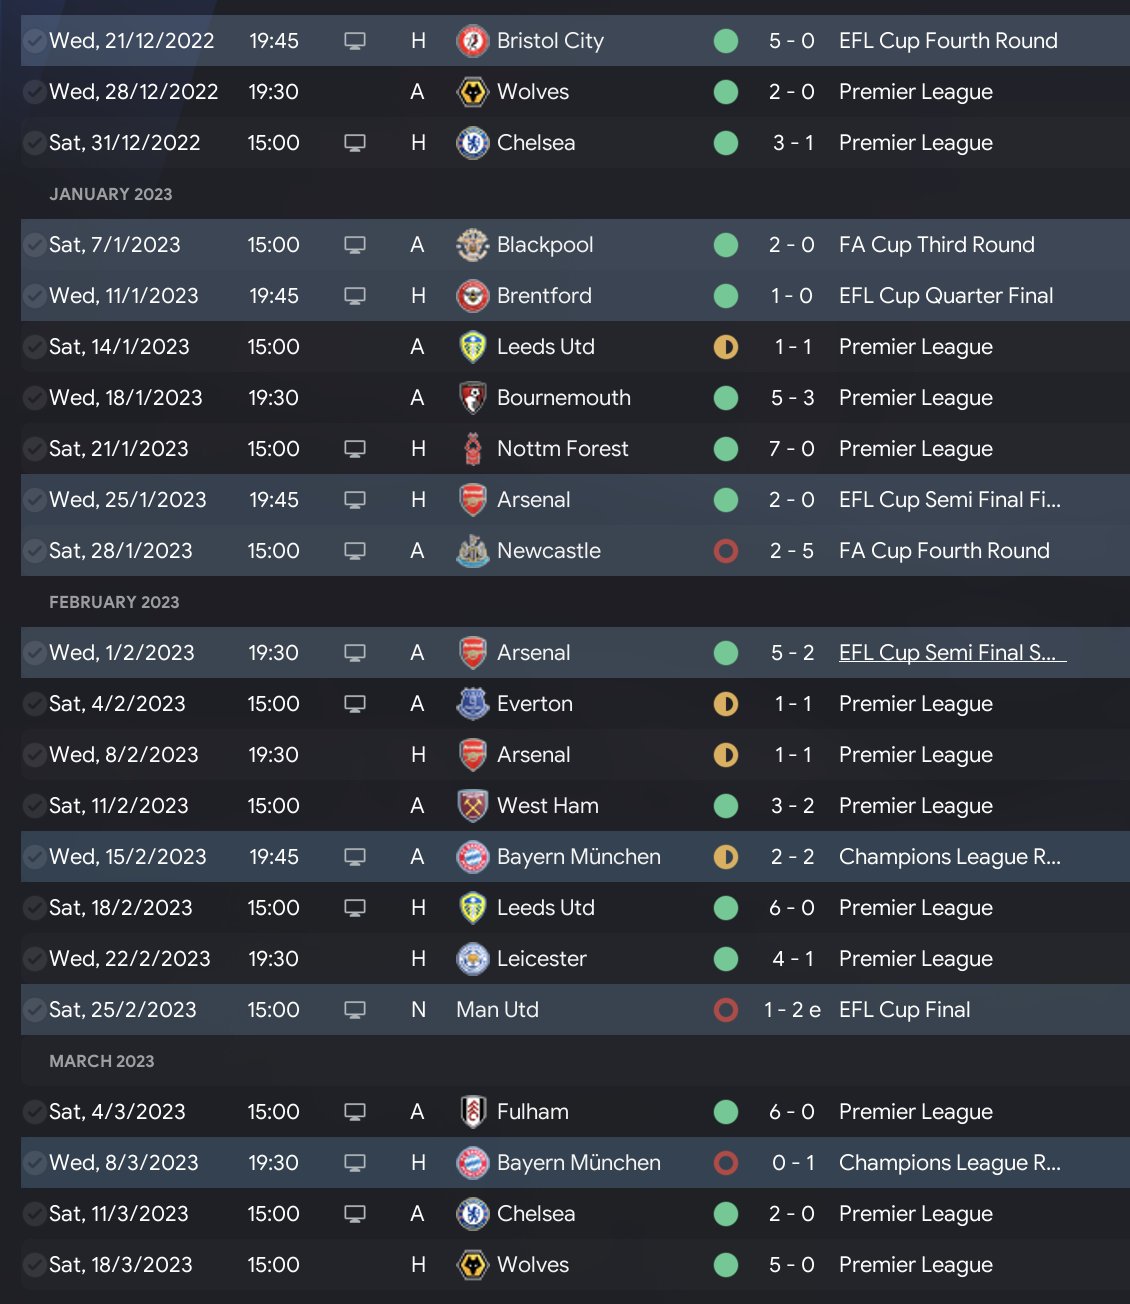Click the Fulham club crest
Viewport: 1130px width, 1304px height.
tap(472, 1112)
